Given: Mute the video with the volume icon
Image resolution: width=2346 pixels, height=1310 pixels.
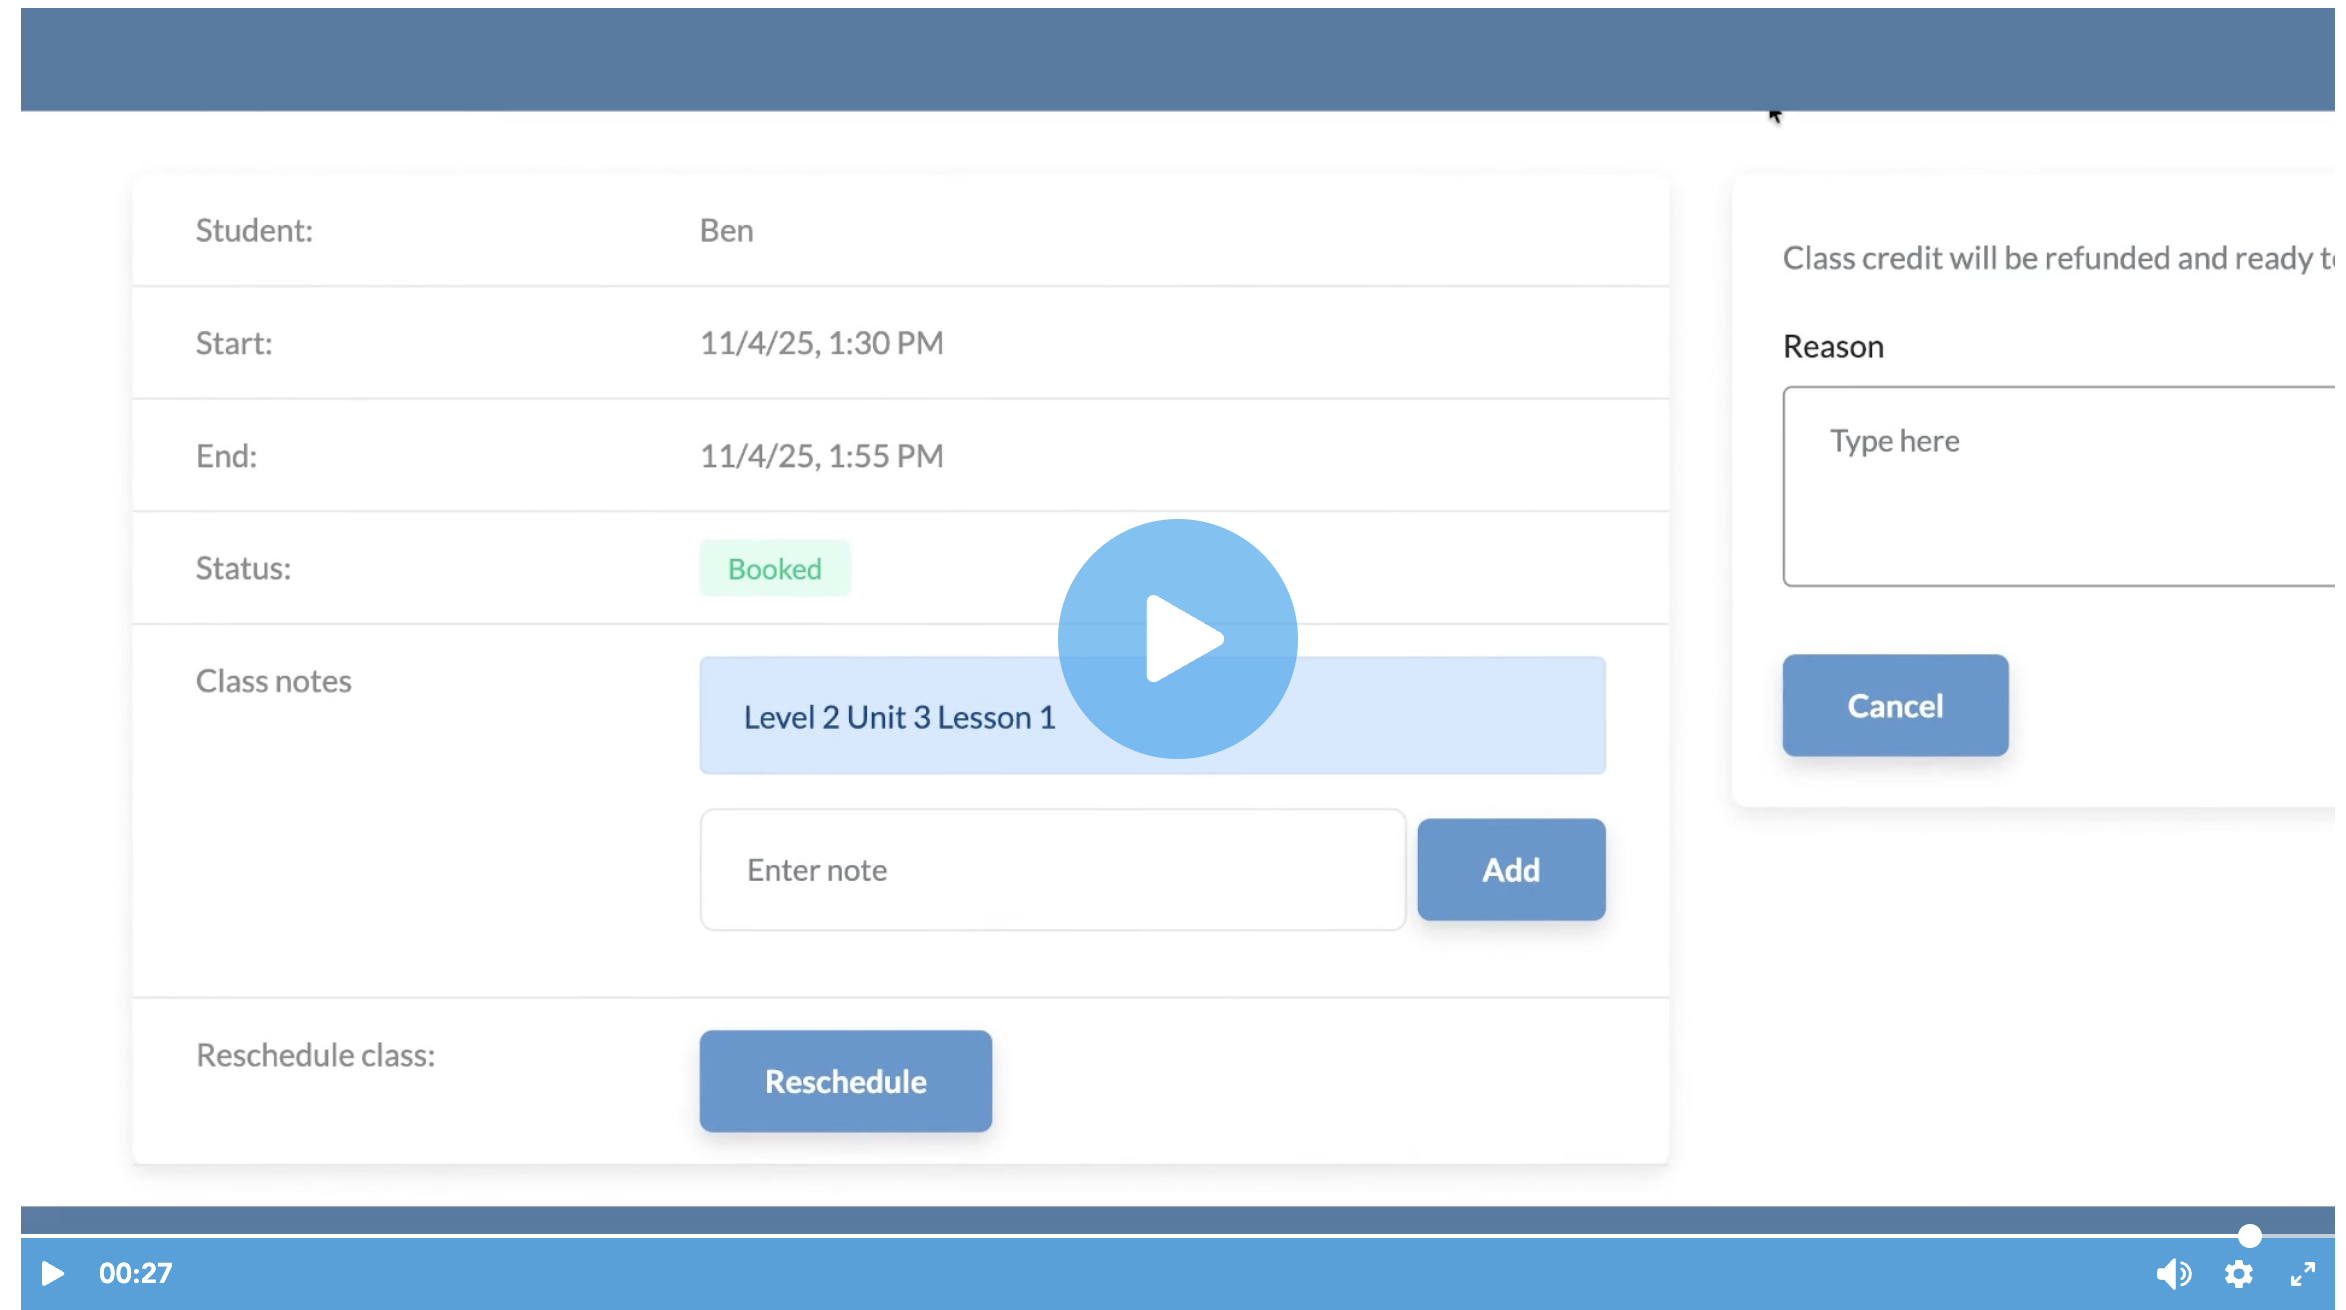Looking at the screenshot, I should tap(2173, 1273).
